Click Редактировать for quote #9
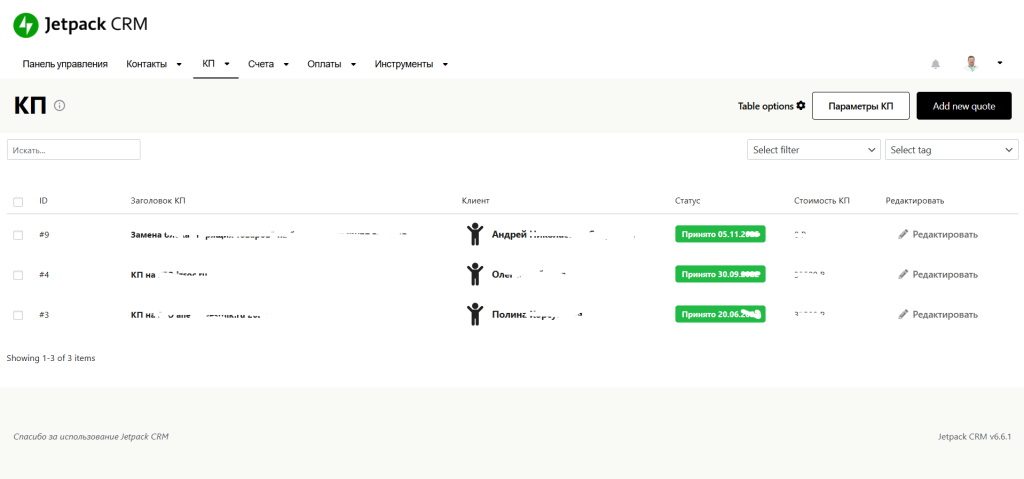The width and height of the screenshot is (1024, 479). click(x=945, y=235)
